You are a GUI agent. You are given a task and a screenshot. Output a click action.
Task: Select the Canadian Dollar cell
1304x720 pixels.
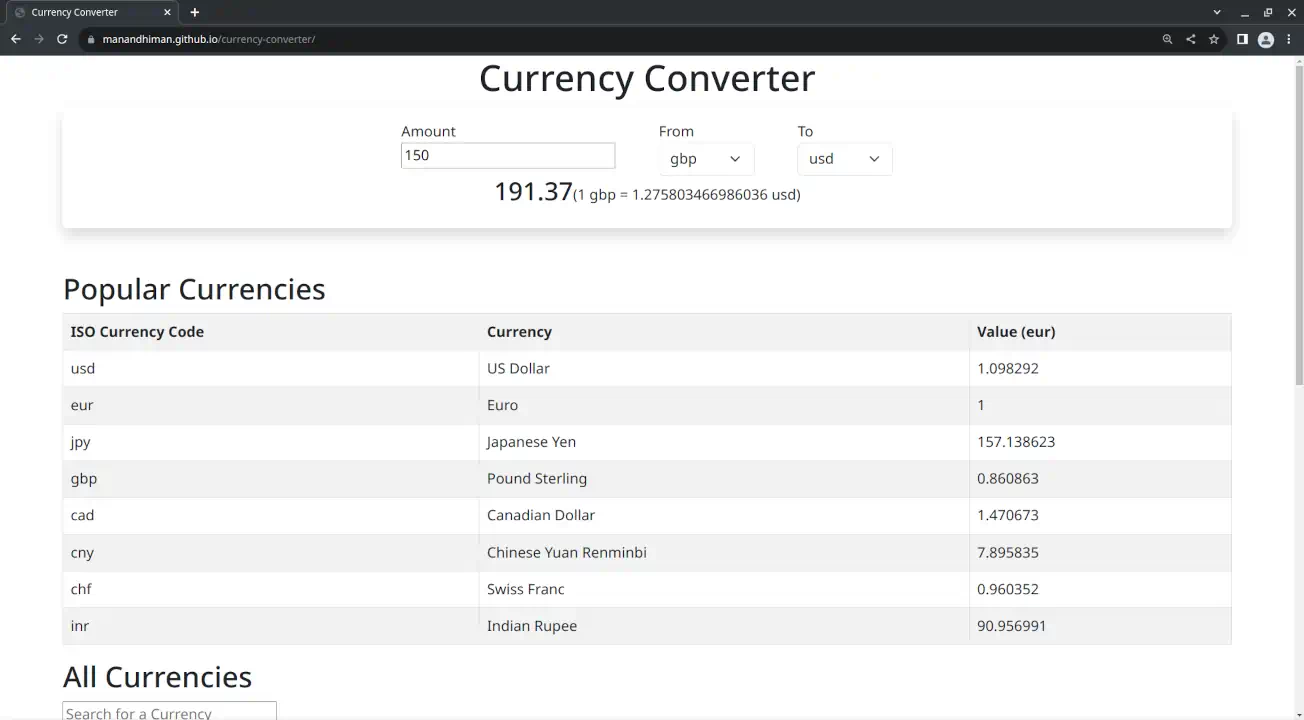[724, 516]
